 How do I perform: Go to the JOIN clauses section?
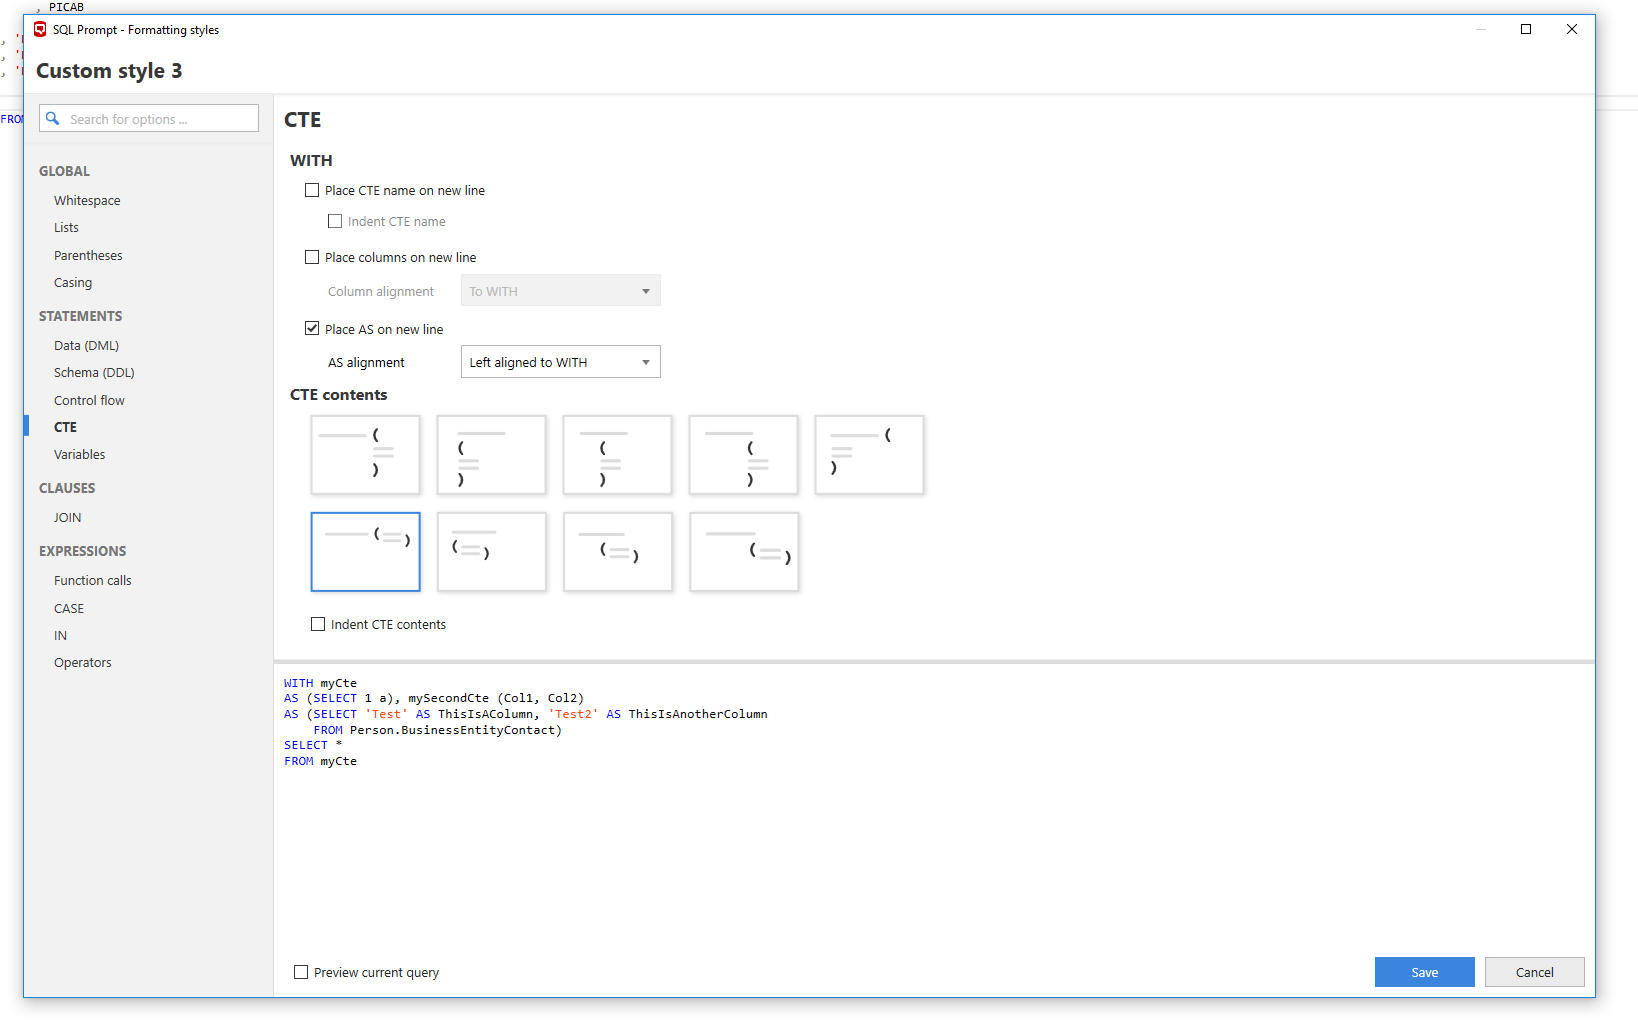click(x=68, y=518)
